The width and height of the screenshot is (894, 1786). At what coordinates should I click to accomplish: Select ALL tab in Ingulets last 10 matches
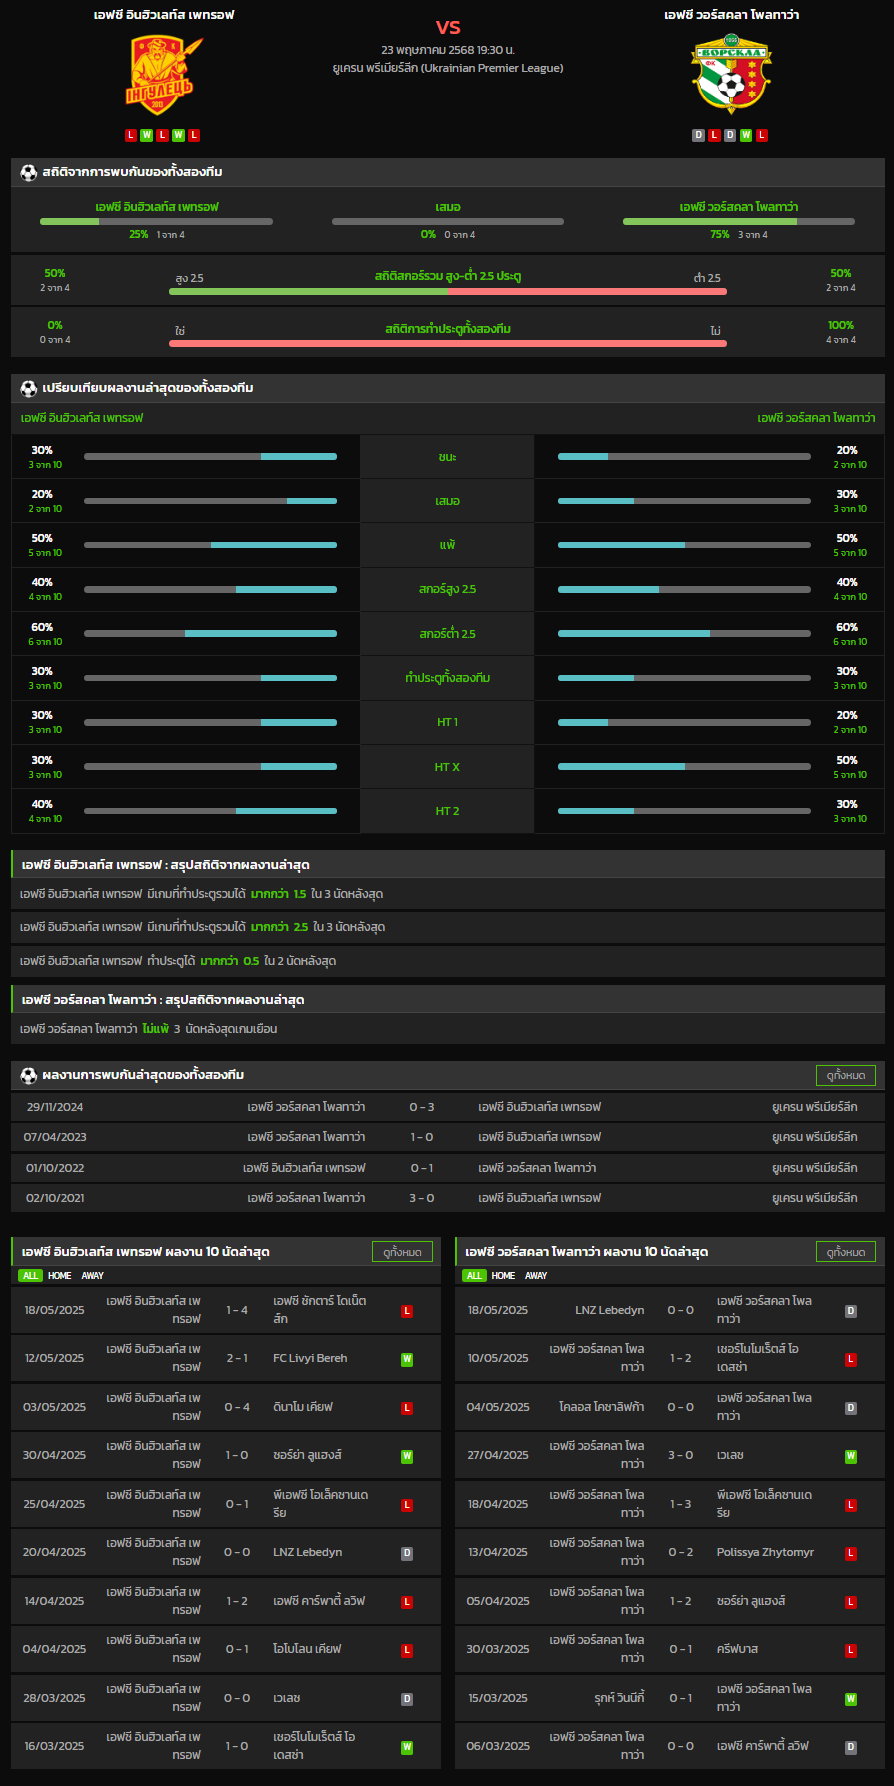[x=30, y=1275]
